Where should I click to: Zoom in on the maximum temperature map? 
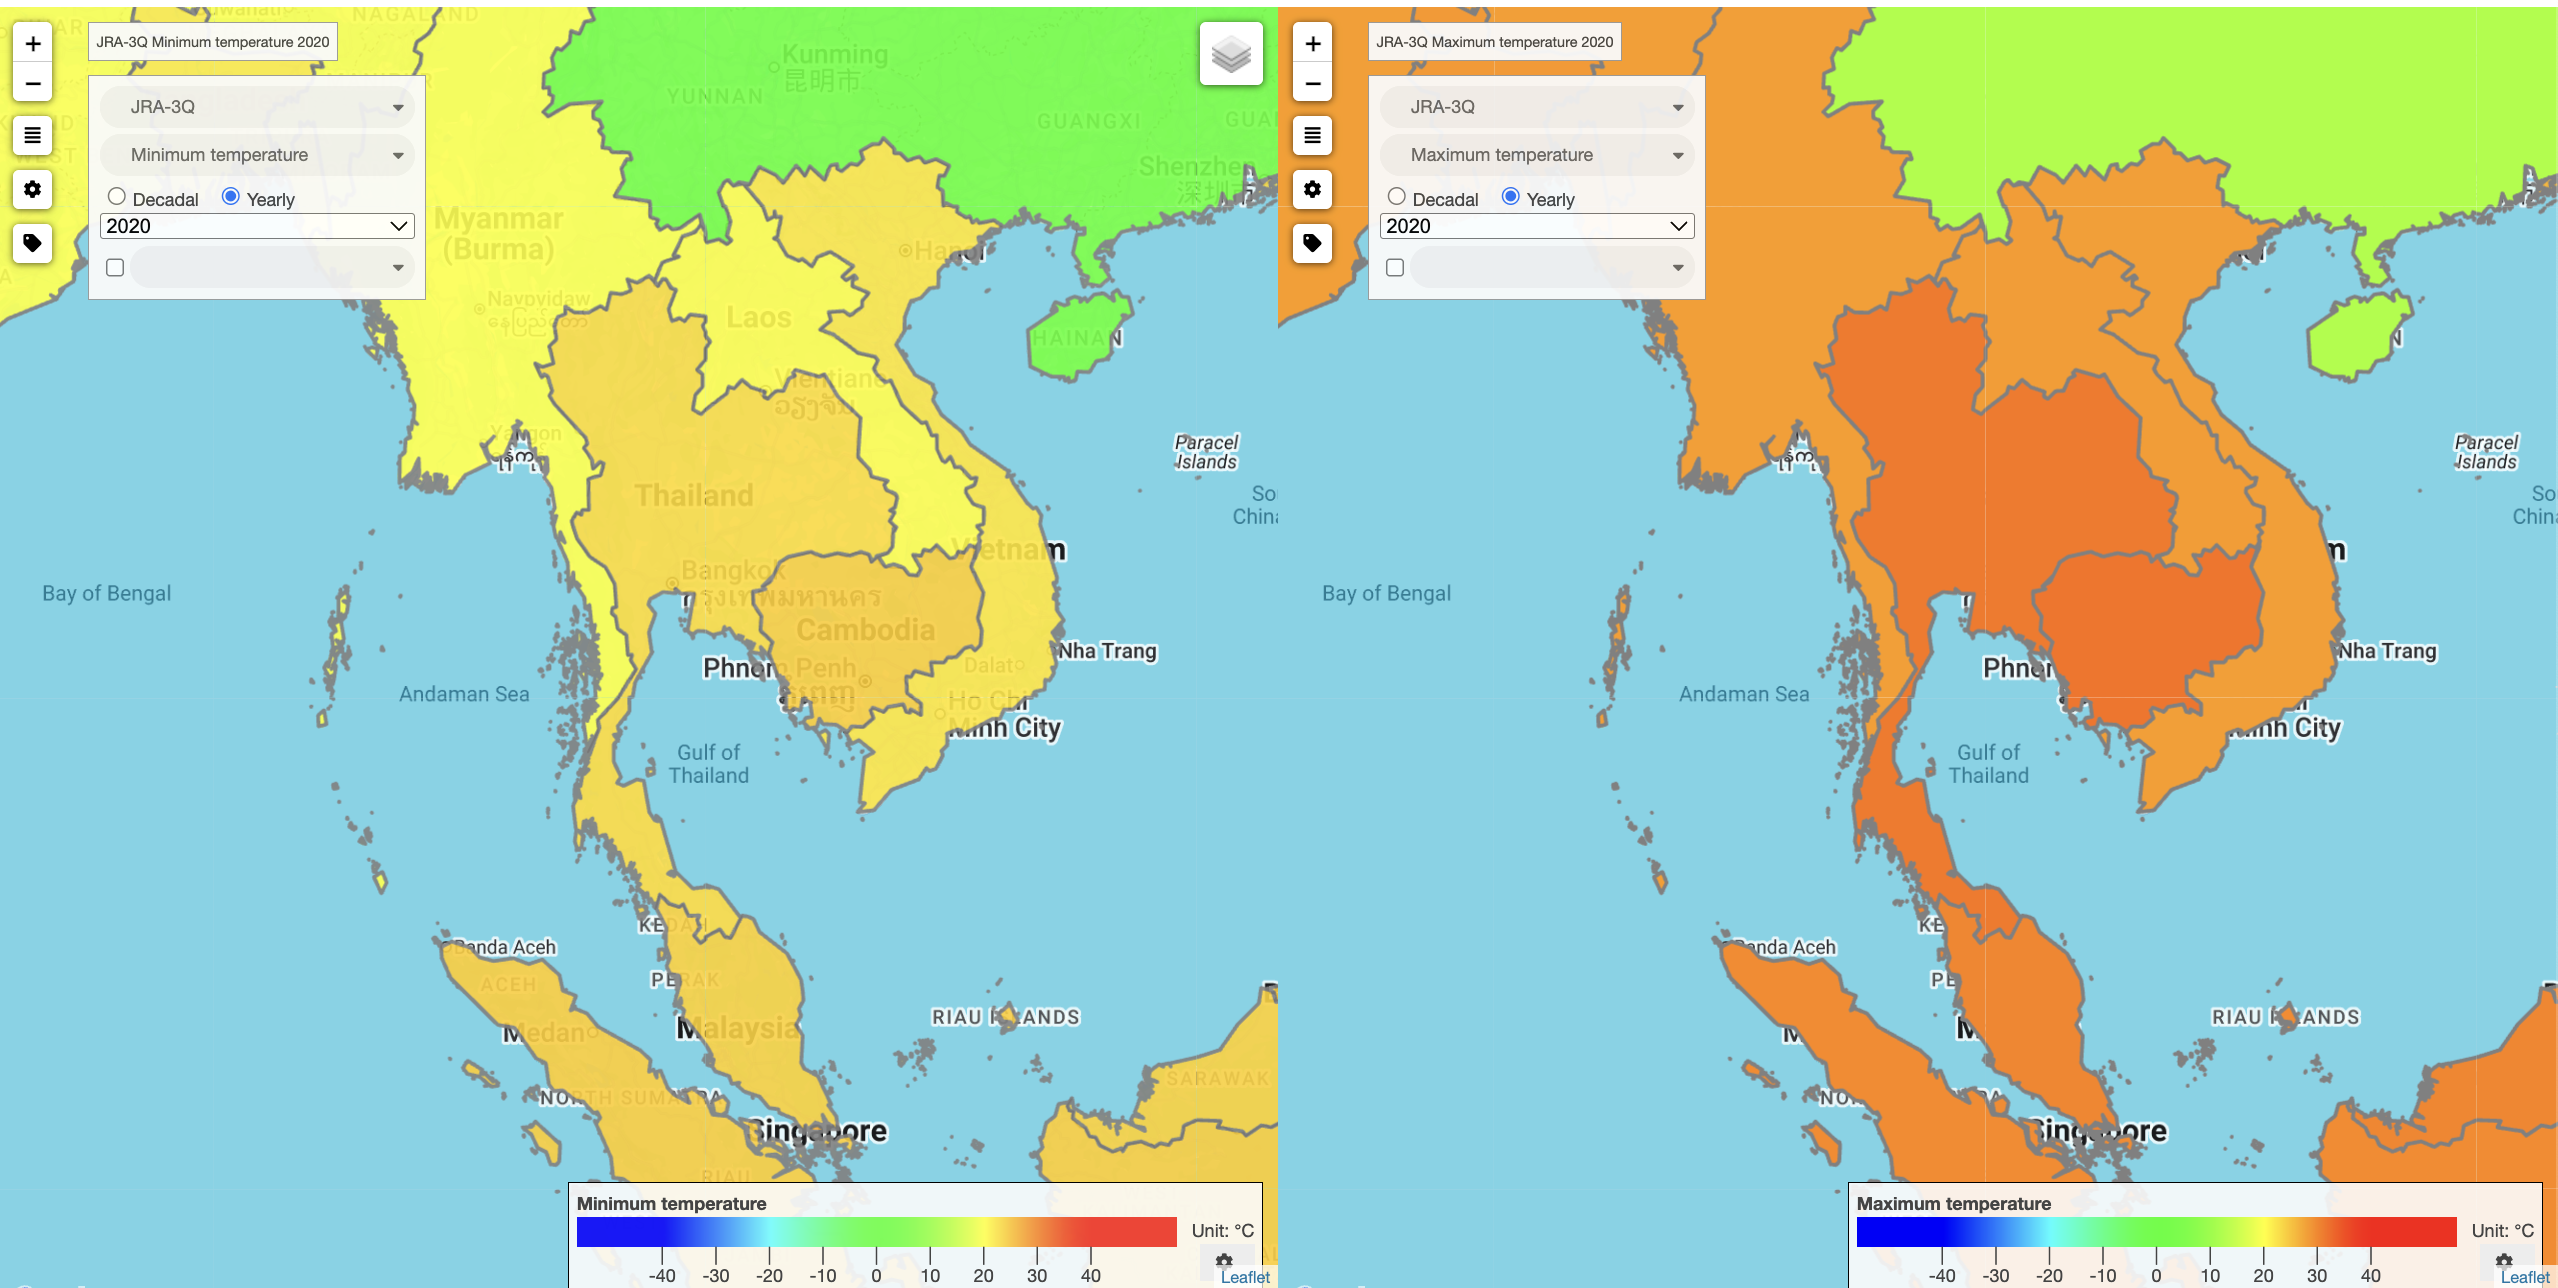1313,43
